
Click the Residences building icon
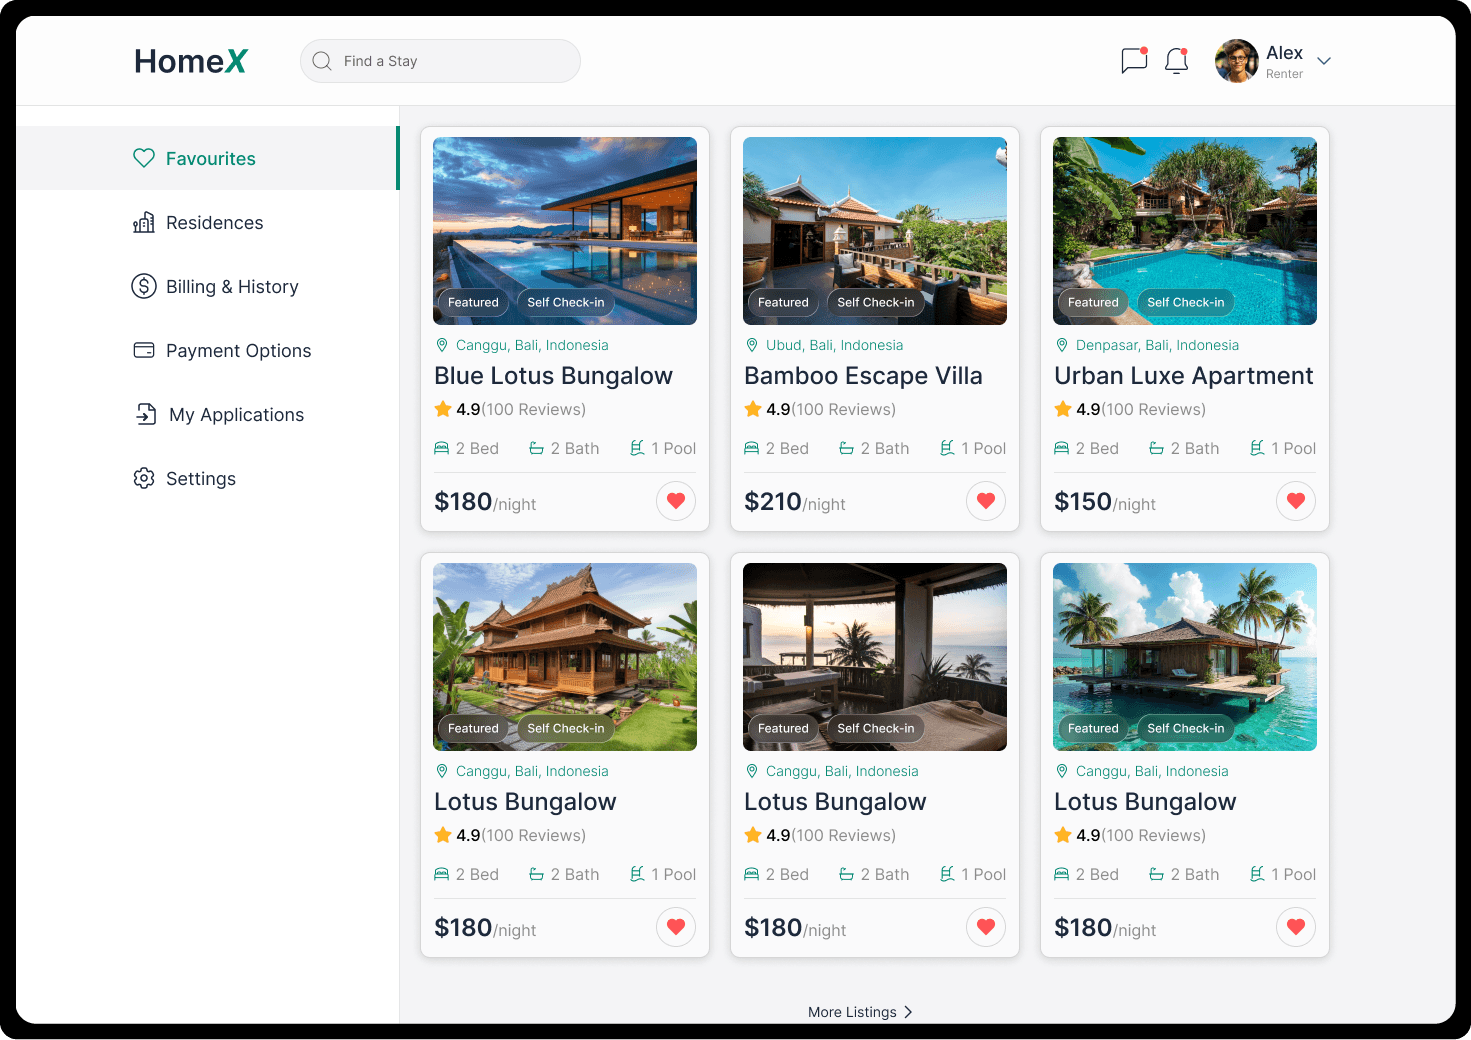(144, 222)
